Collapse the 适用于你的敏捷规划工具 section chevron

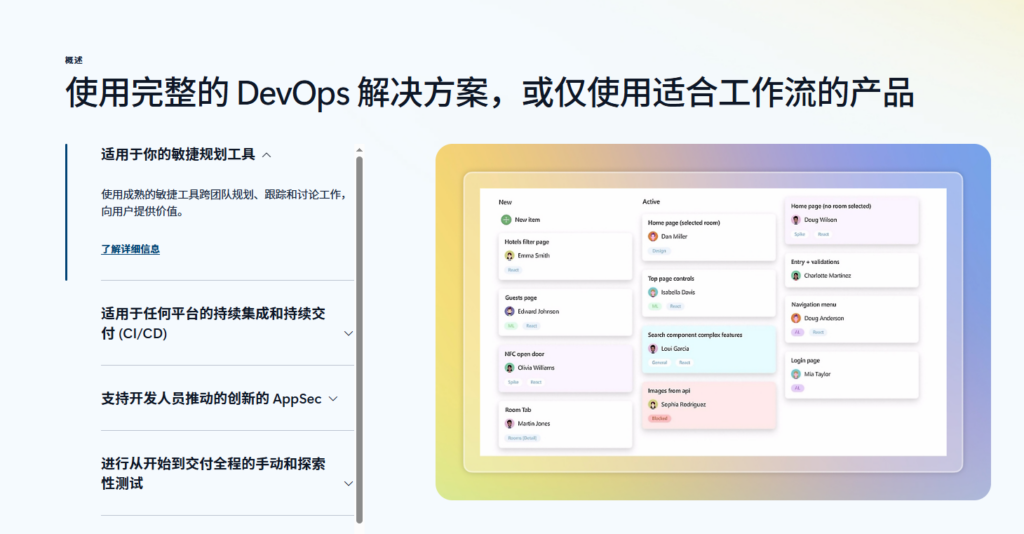266,155
